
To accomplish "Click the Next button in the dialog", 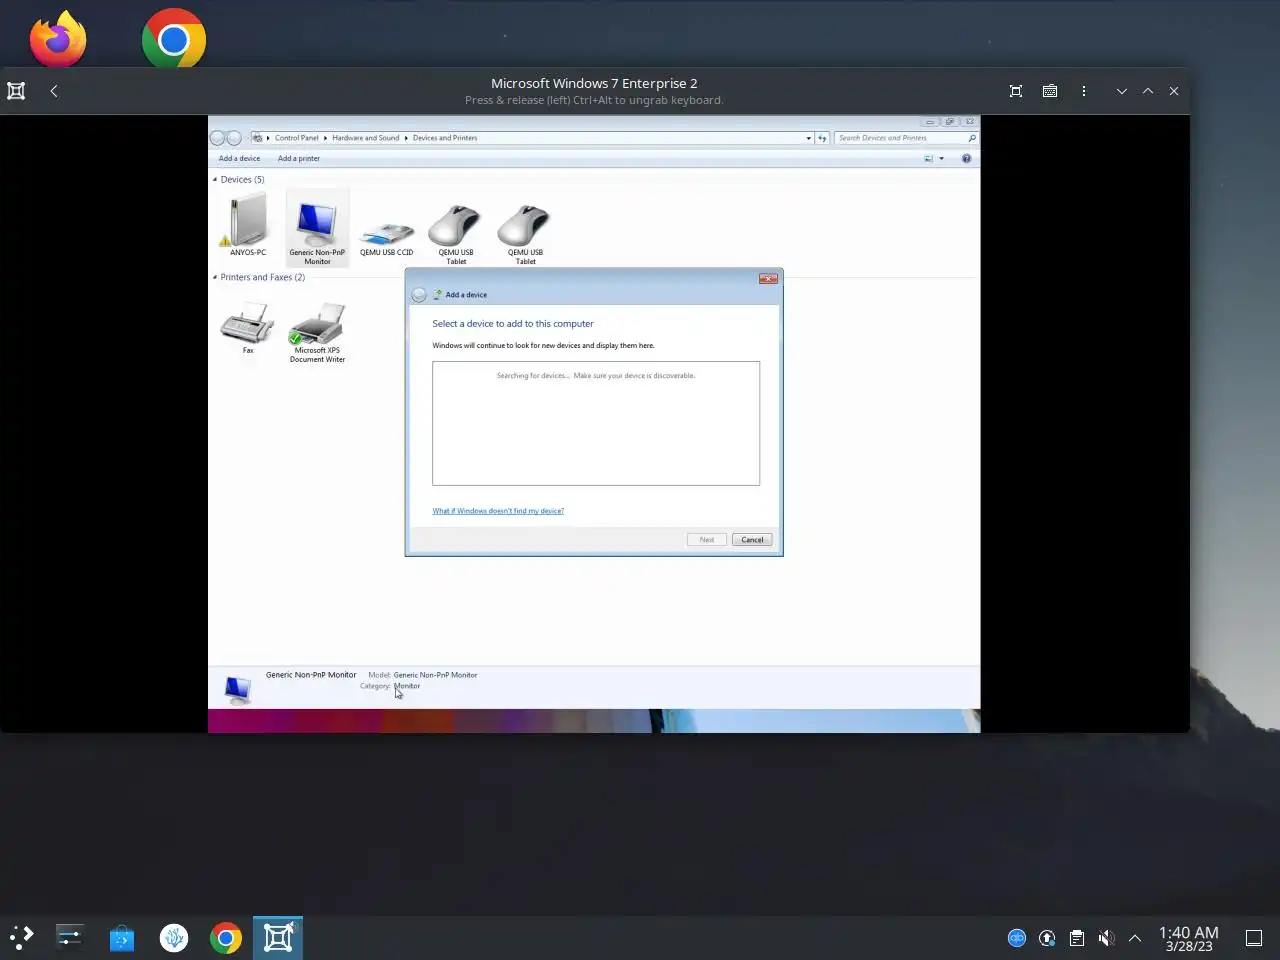I will (x=707, y=540).
